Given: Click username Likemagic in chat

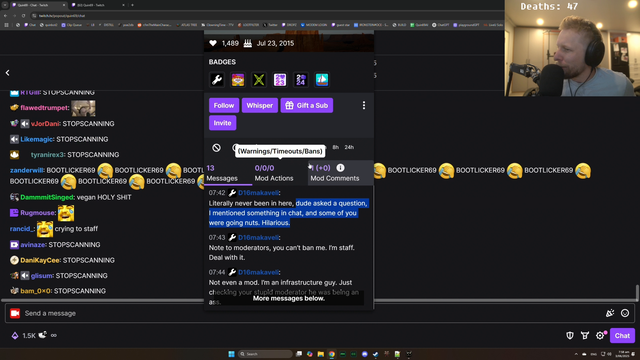Looking at the screenshot, I should [x=36, y=139].
